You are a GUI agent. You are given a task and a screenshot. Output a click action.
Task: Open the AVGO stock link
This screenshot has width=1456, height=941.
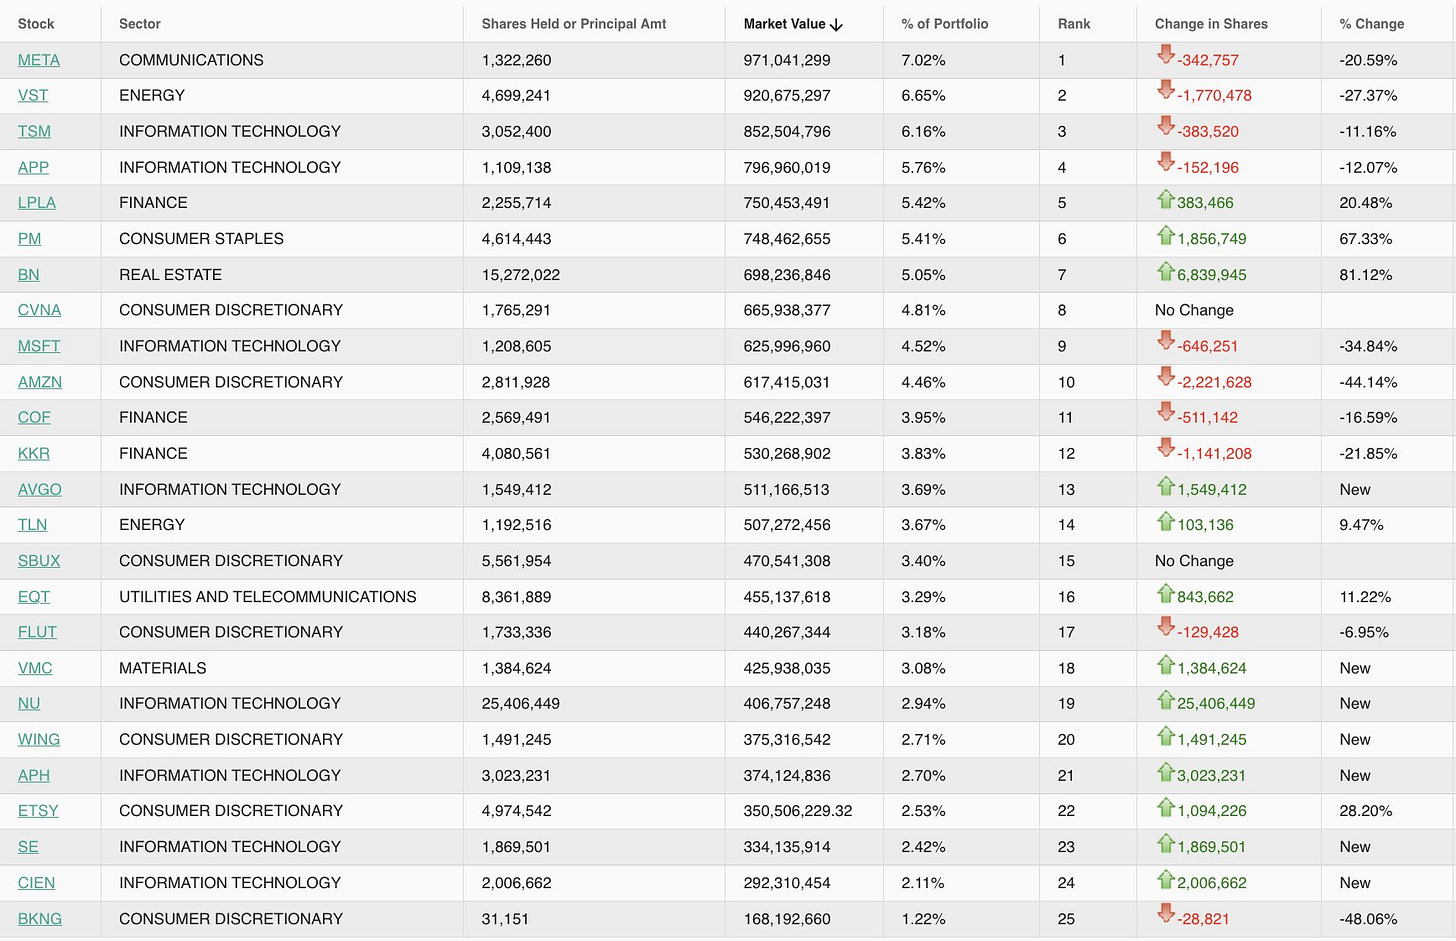(40, 490)
